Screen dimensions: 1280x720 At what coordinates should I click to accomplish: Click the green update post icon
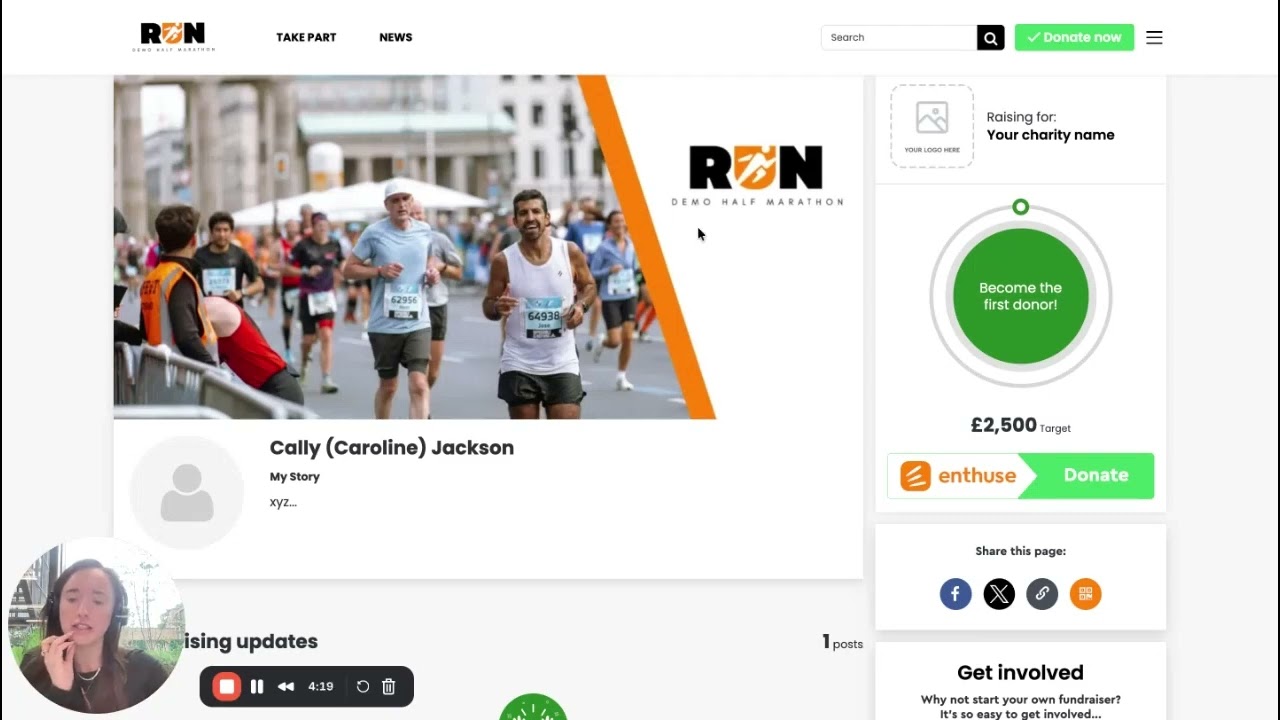(533, 707)
